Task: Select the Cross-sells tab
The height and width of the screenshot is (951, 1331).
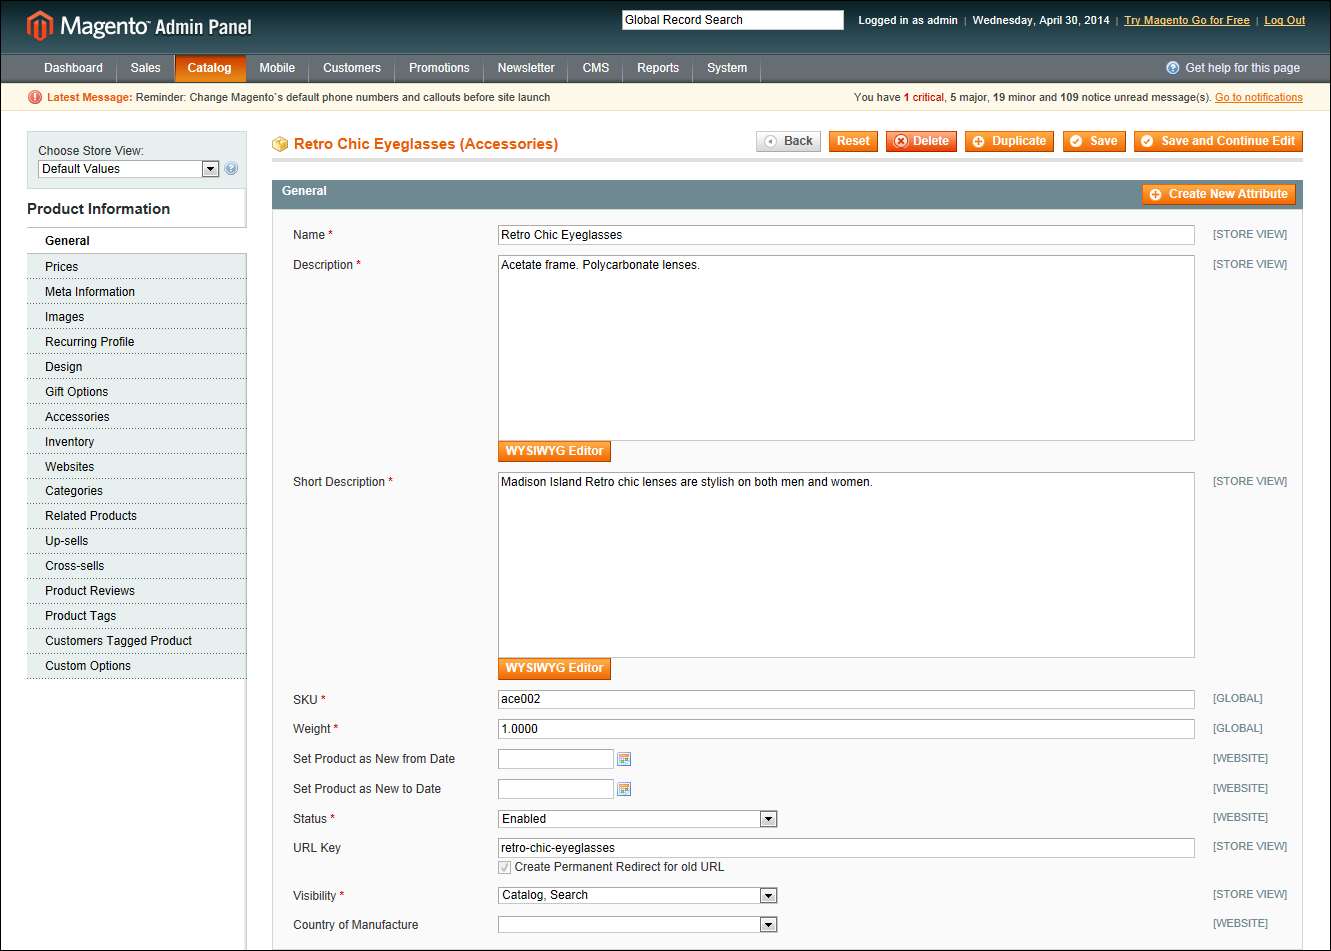Action: click(x=137, y=566)
